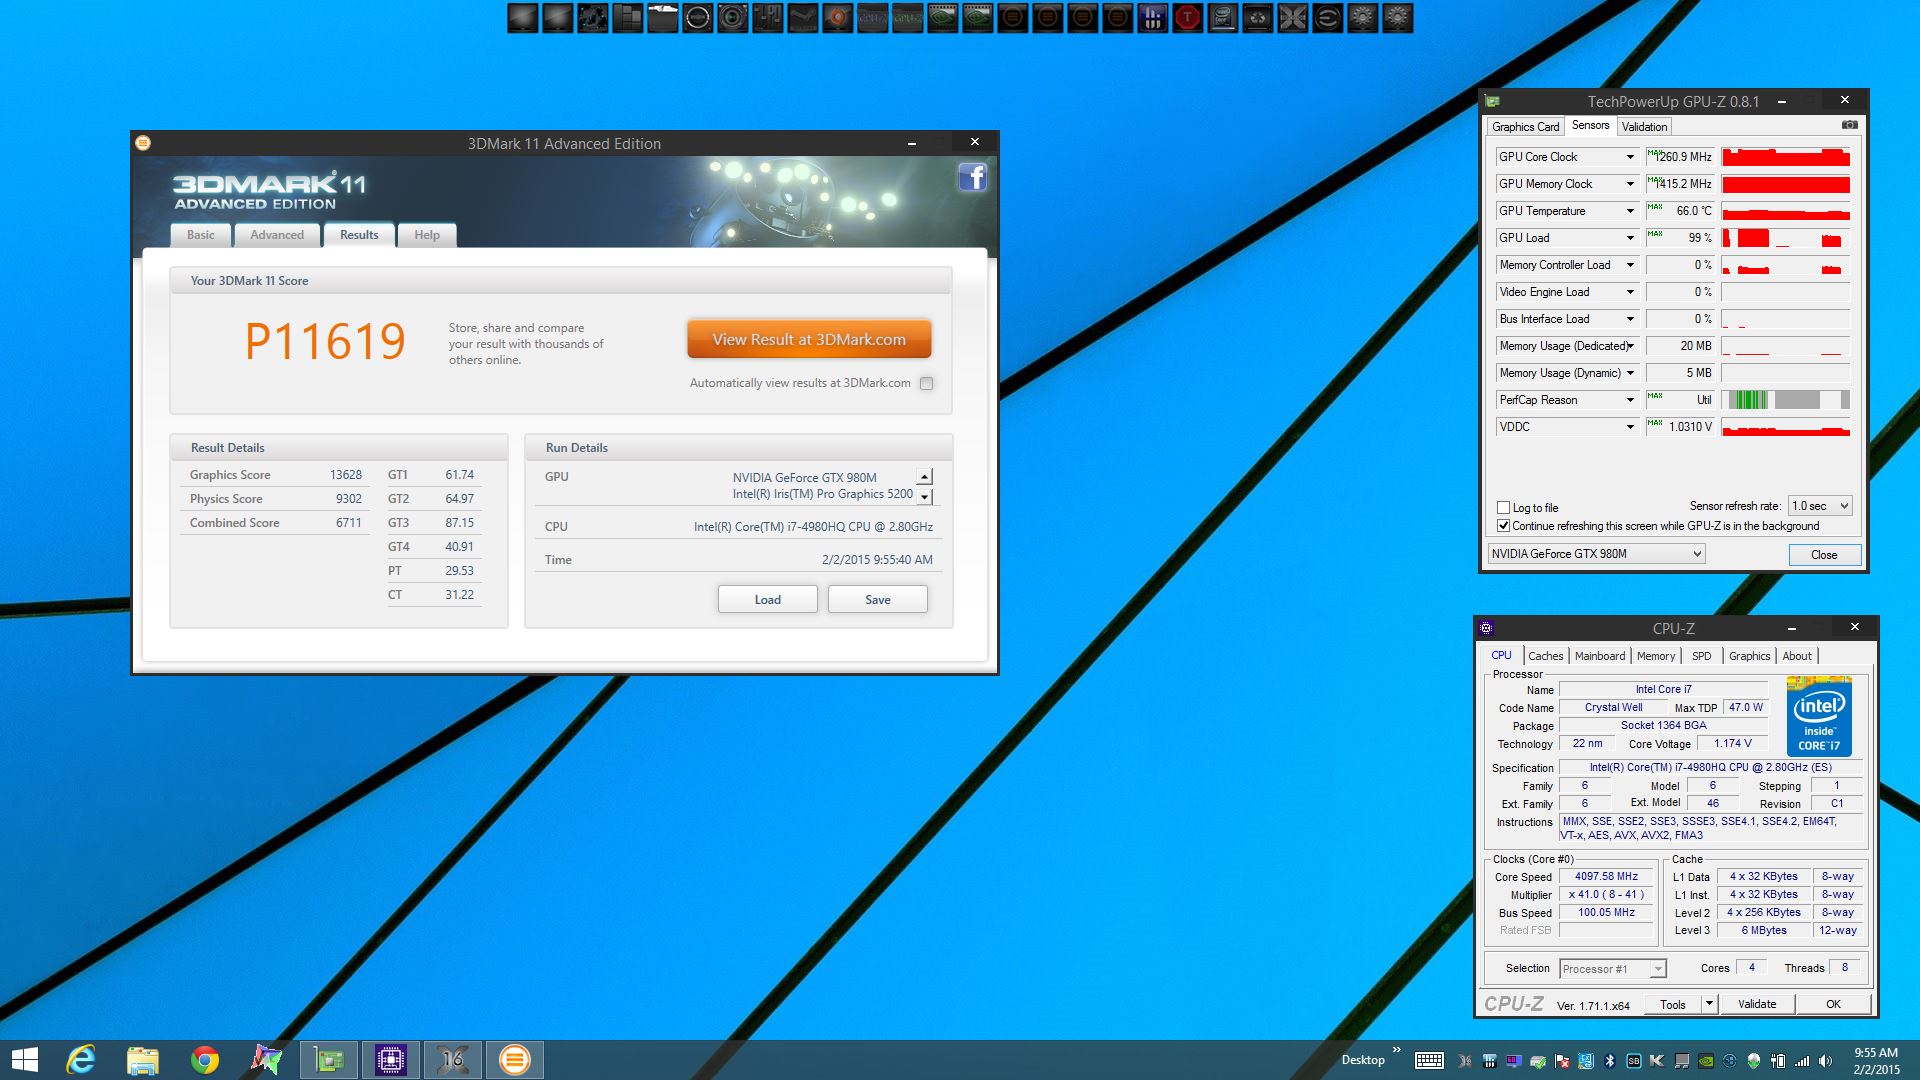Launch the red stop-sign T icon in the dock

[x=1188, y=17]
